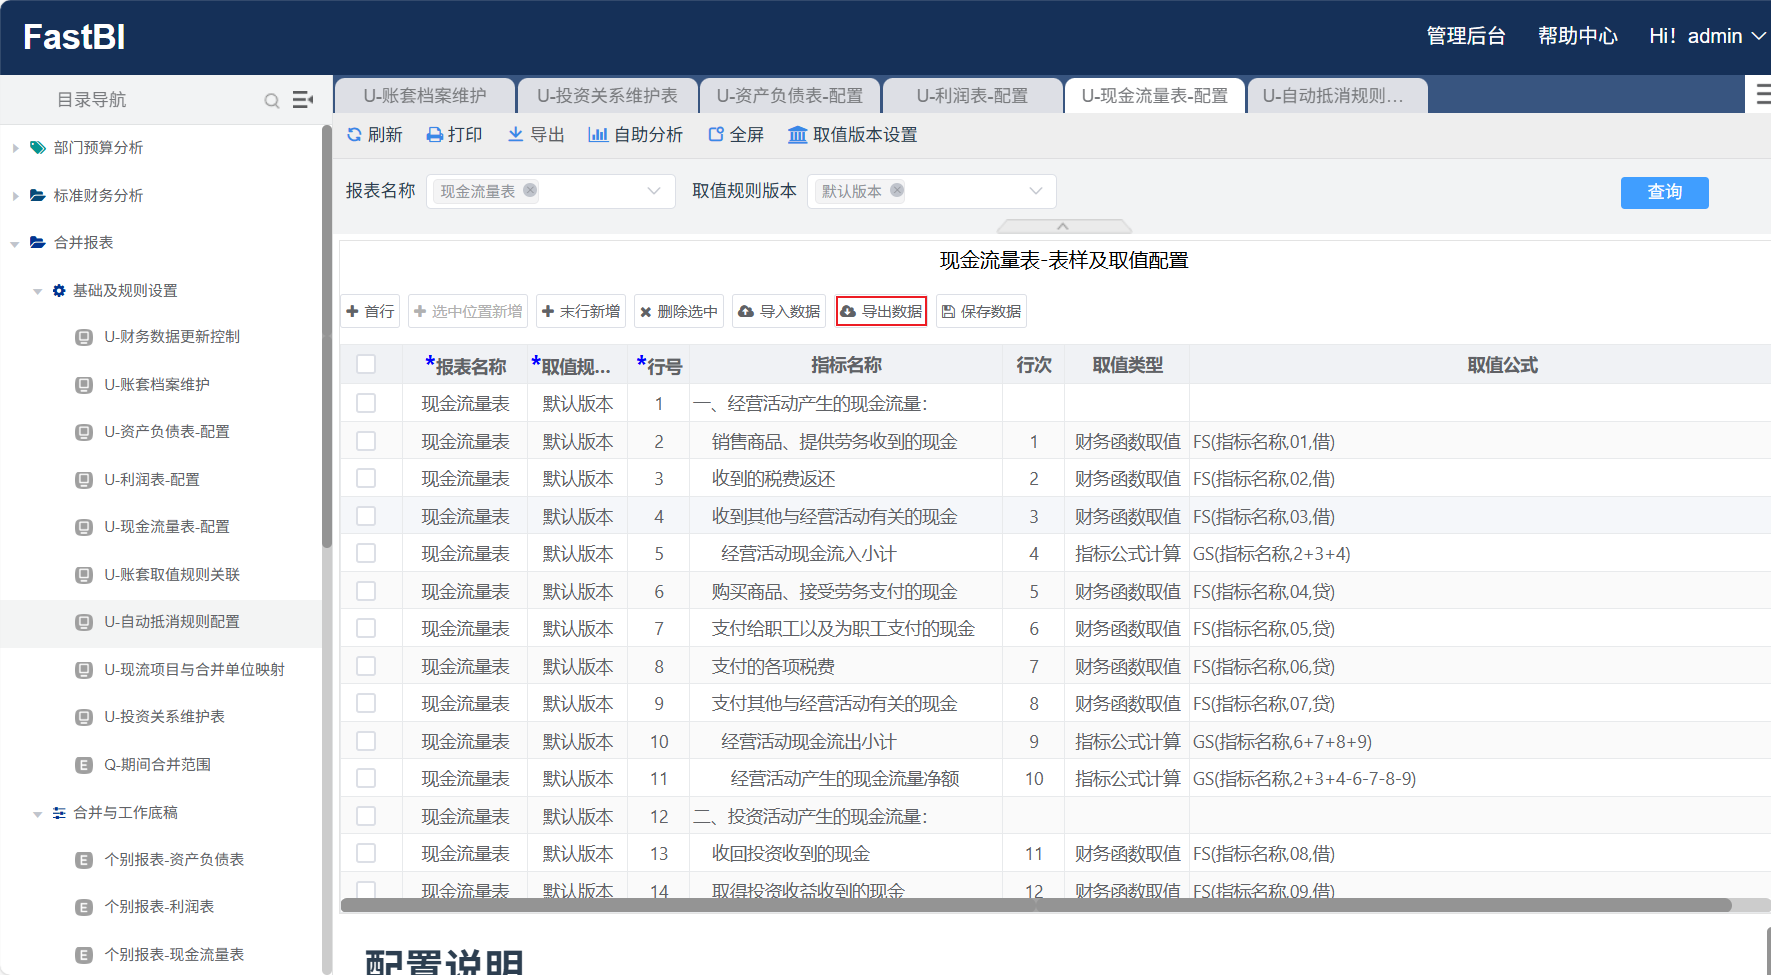Toggle the select-all checkbox in table header

tap(366, 365)
